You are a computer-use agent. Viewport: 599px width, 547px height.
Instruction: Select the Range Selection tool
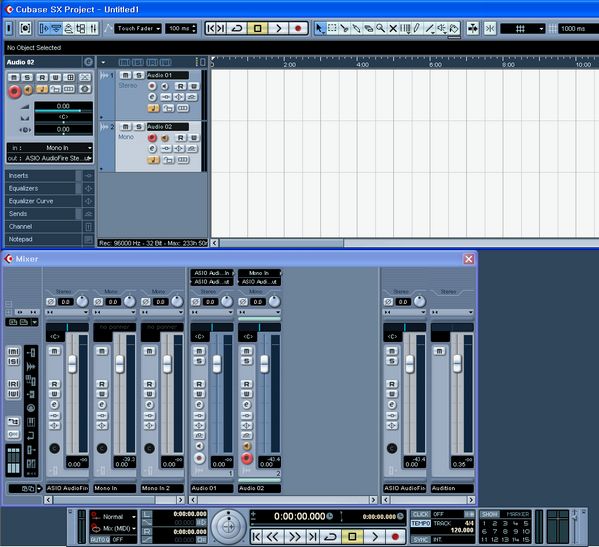pos(332,29)
